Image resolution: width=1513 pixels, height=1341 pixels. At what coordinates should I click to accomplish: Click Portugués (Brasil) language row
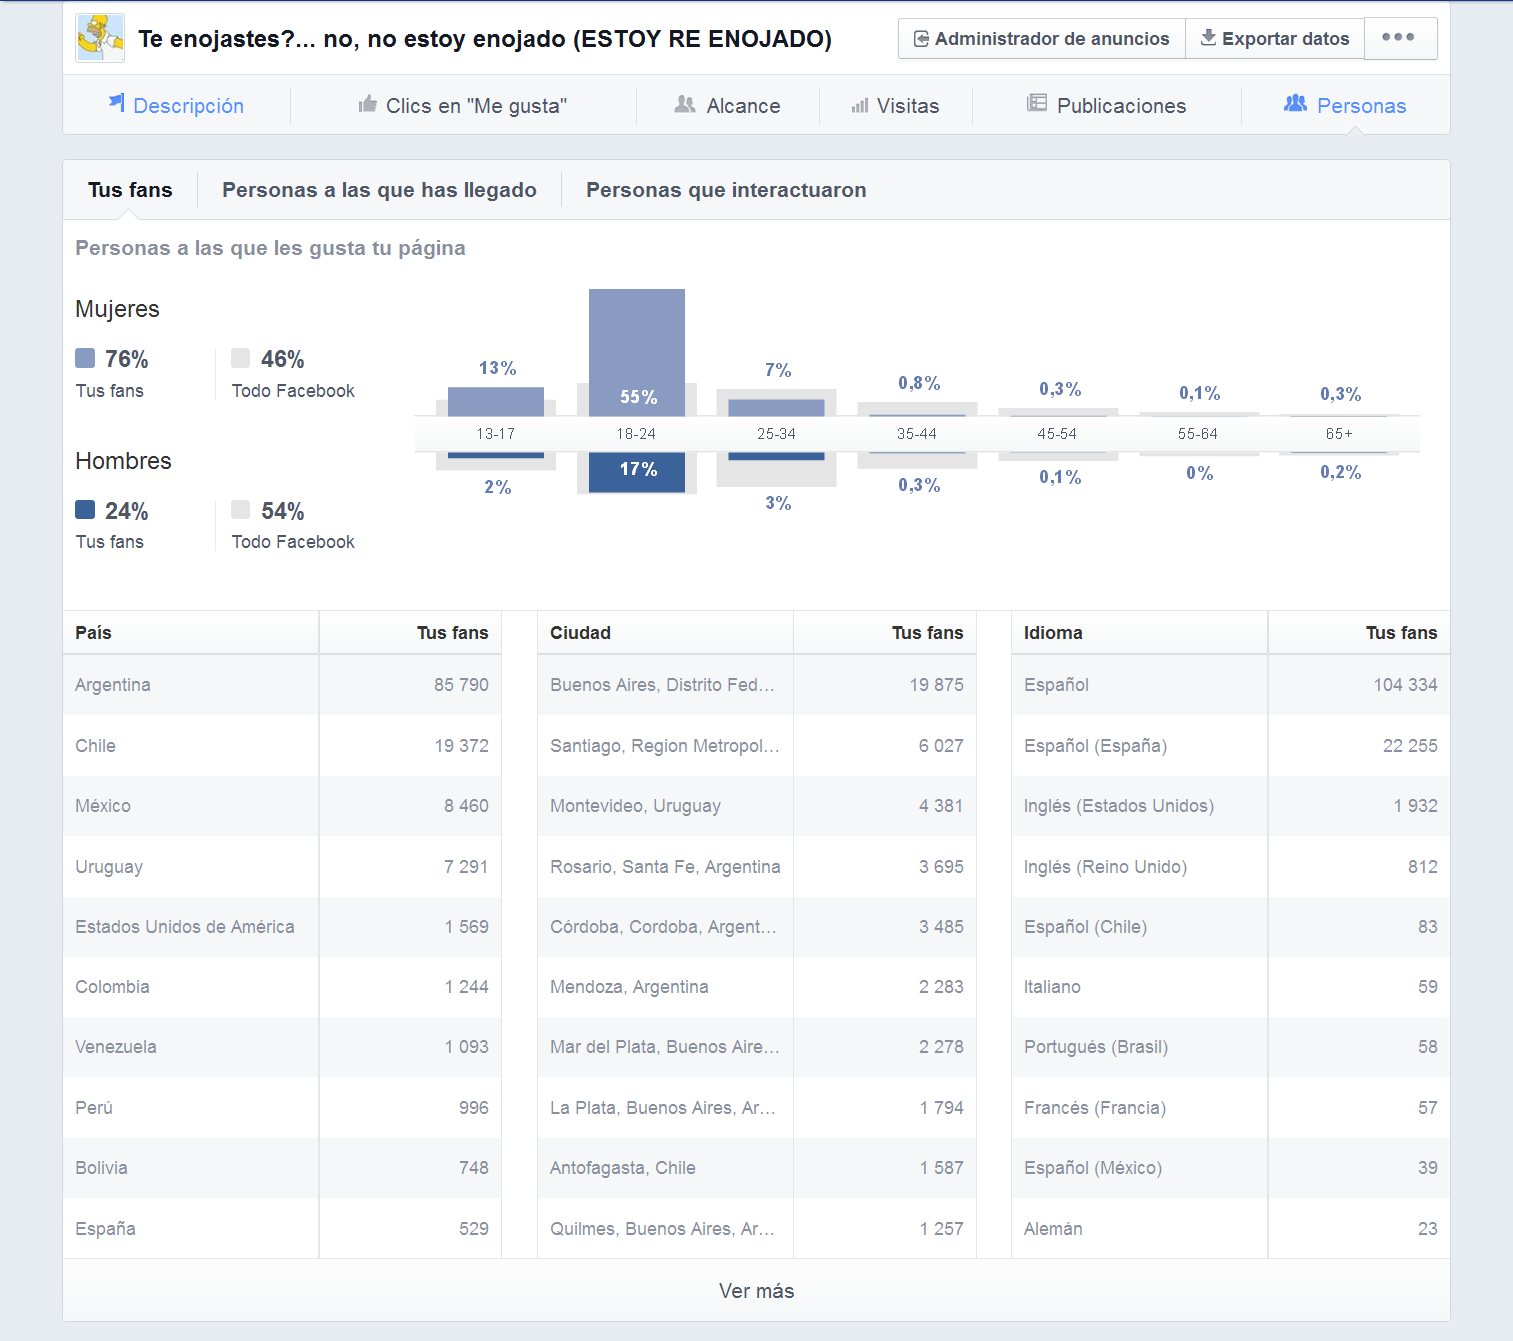[x=1231, y=1047]
